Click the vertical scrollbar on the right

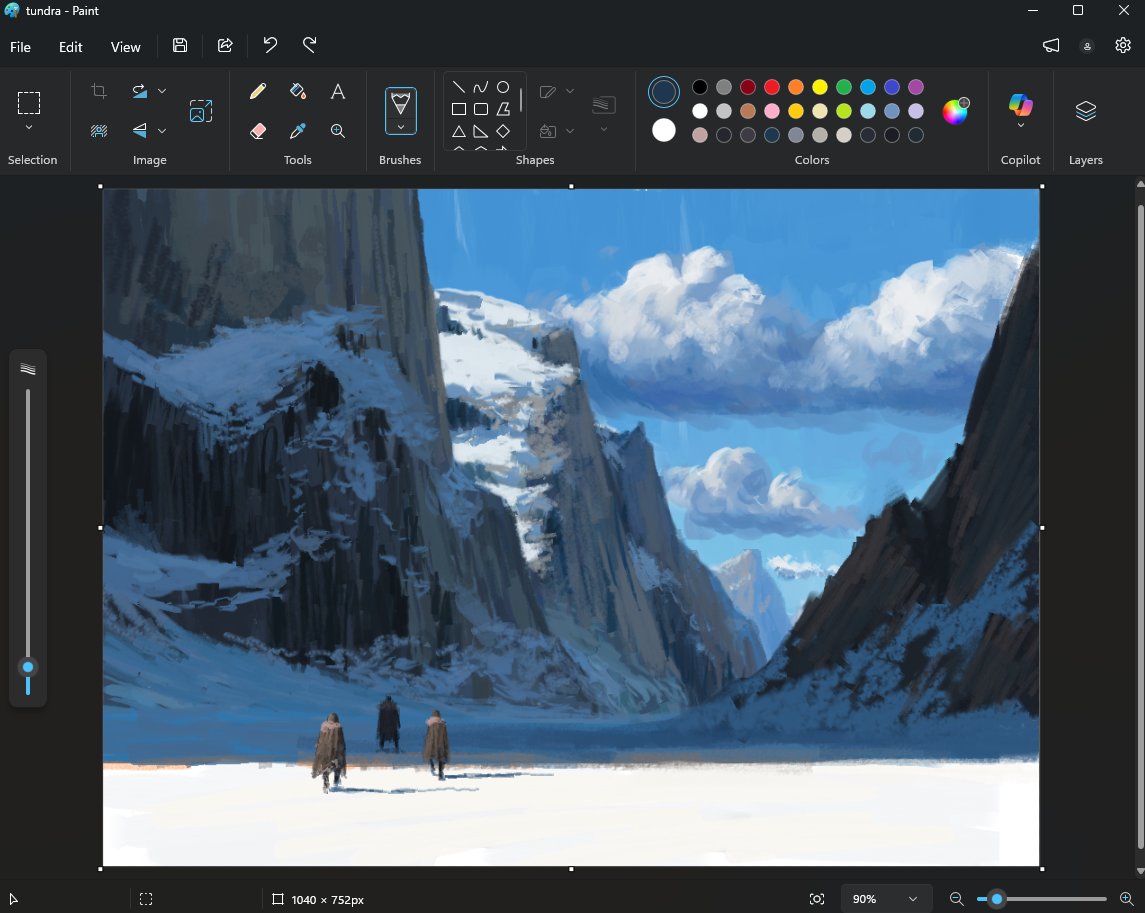pos(1141,527)
